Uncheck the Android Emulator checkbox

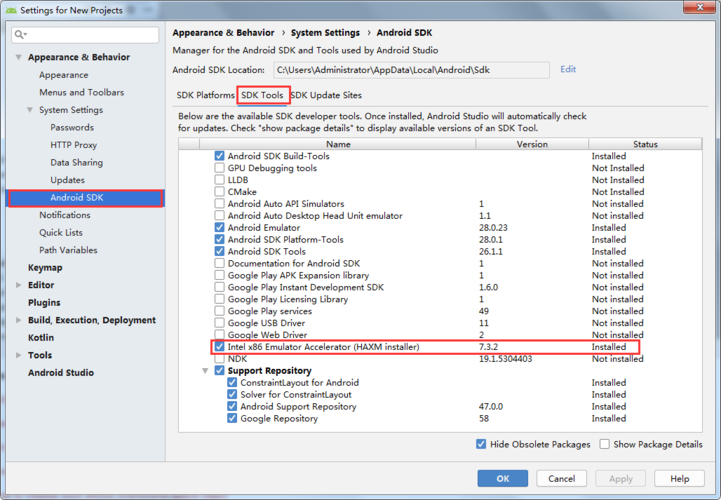219,228
